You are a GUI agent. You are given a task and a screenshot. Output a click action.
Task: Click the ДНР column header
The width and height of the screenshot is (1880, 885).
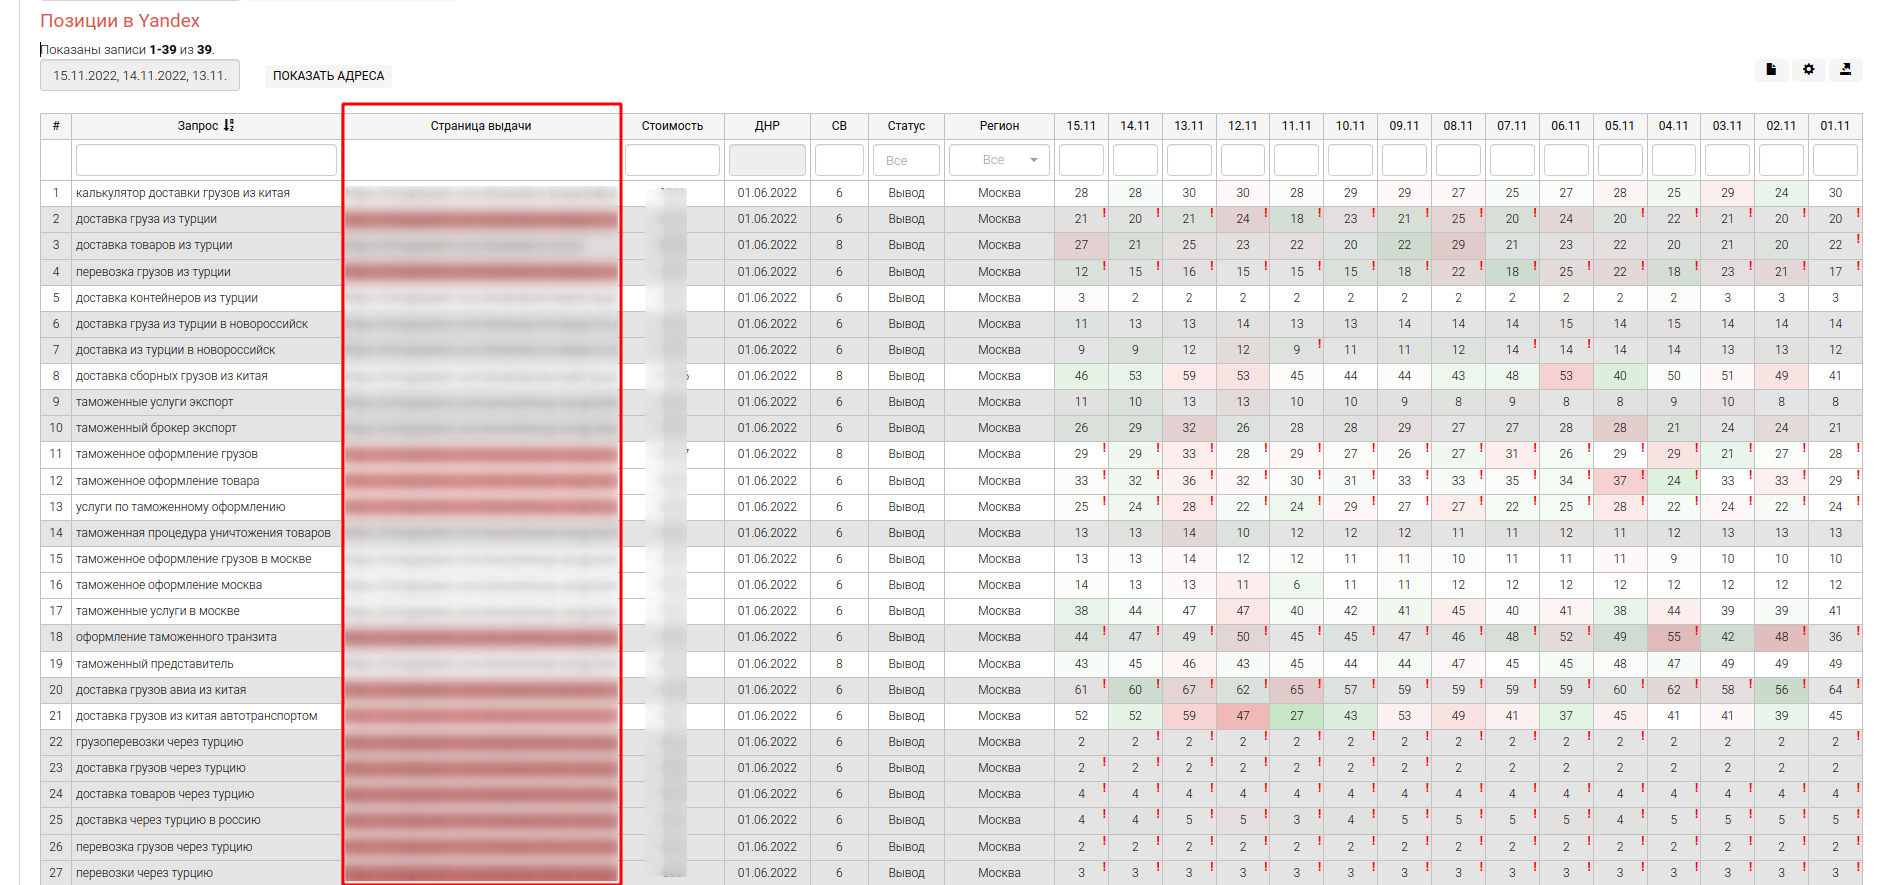tap(767, 126)
